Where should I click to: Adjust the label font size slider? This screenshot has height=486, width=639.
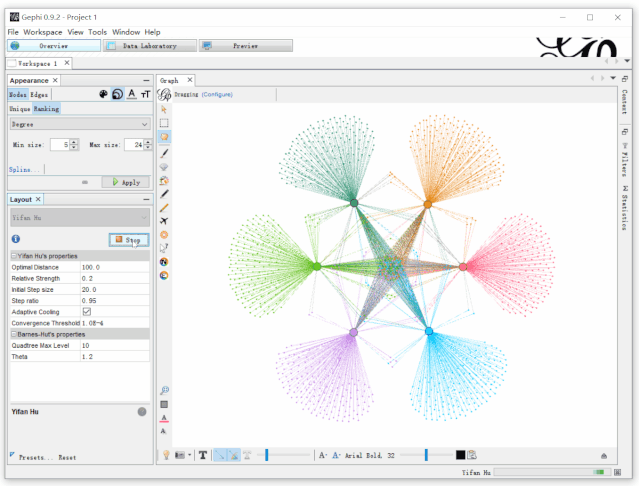point(426,455)
